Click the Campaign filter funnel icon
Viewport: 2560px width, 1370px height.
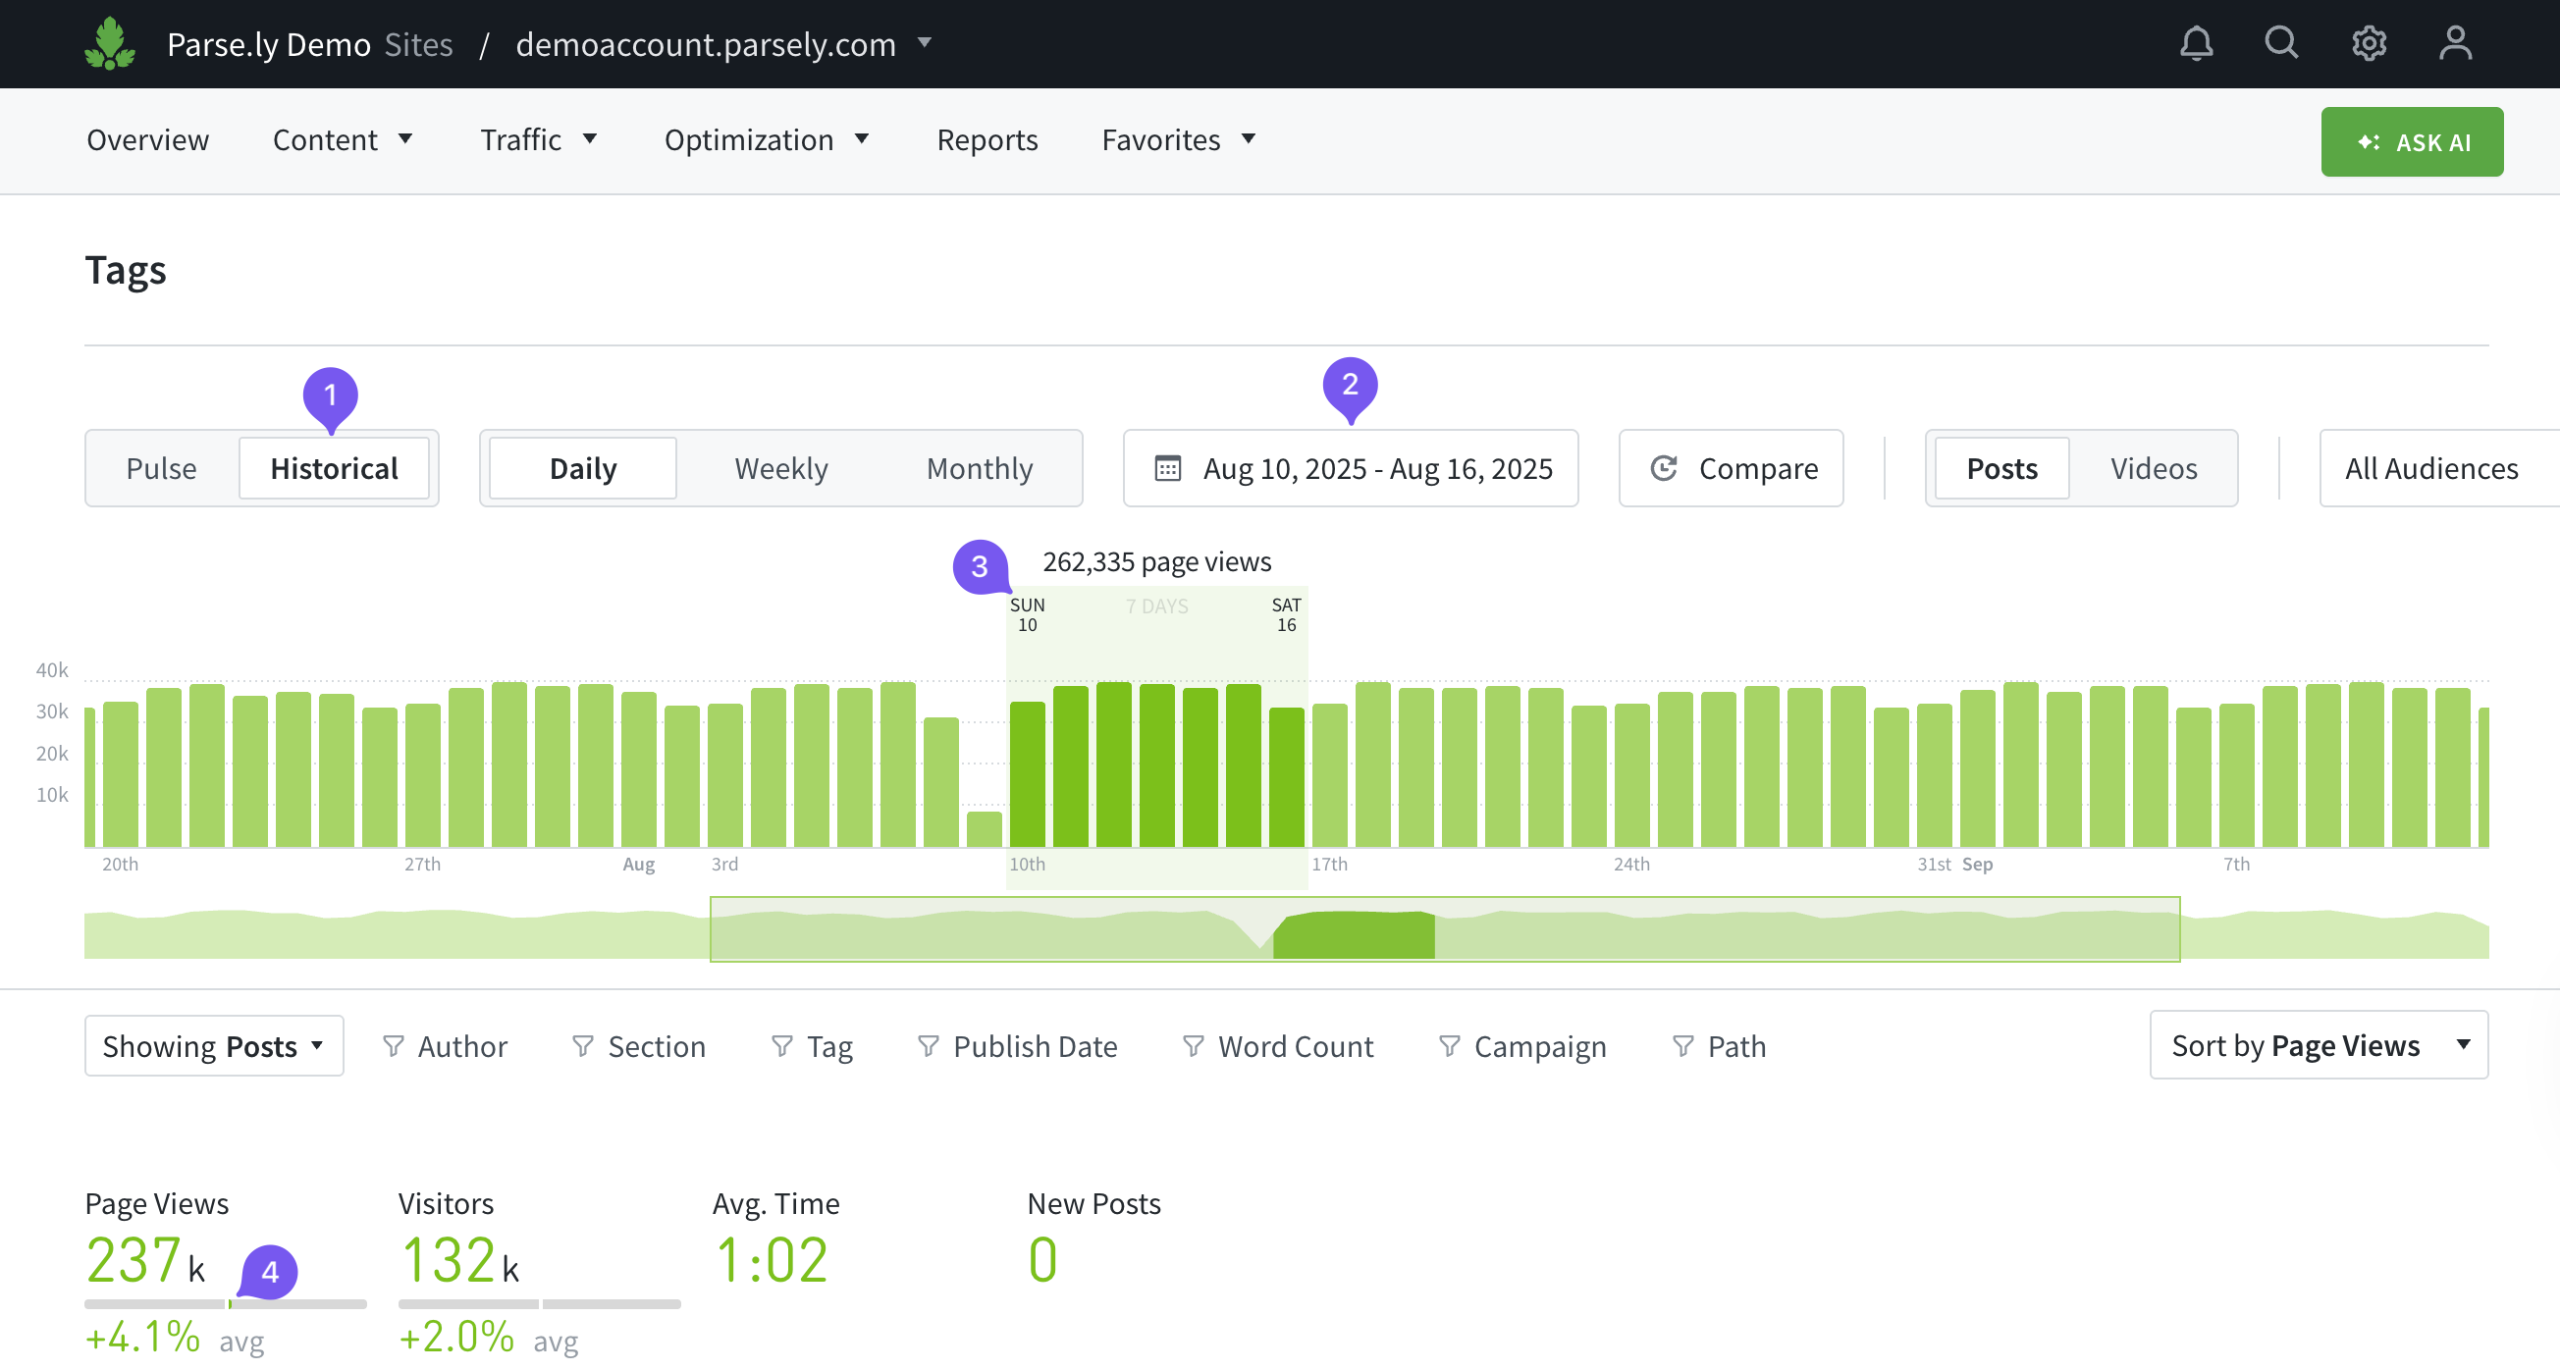click(x=1449, y=1046)
